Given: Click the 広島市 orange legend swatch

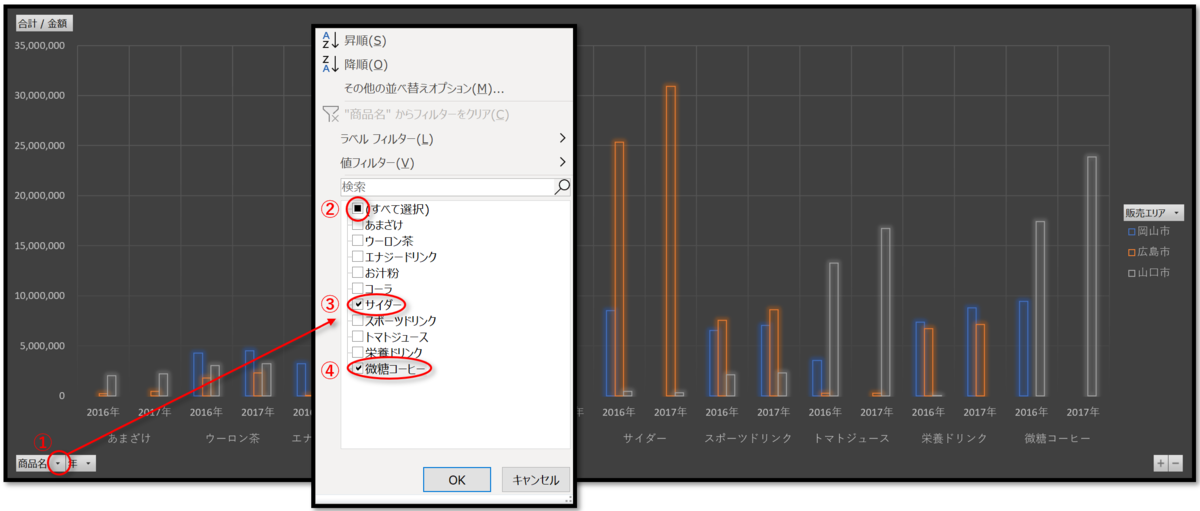Looking at the screenshot, I should [1131, 252].
